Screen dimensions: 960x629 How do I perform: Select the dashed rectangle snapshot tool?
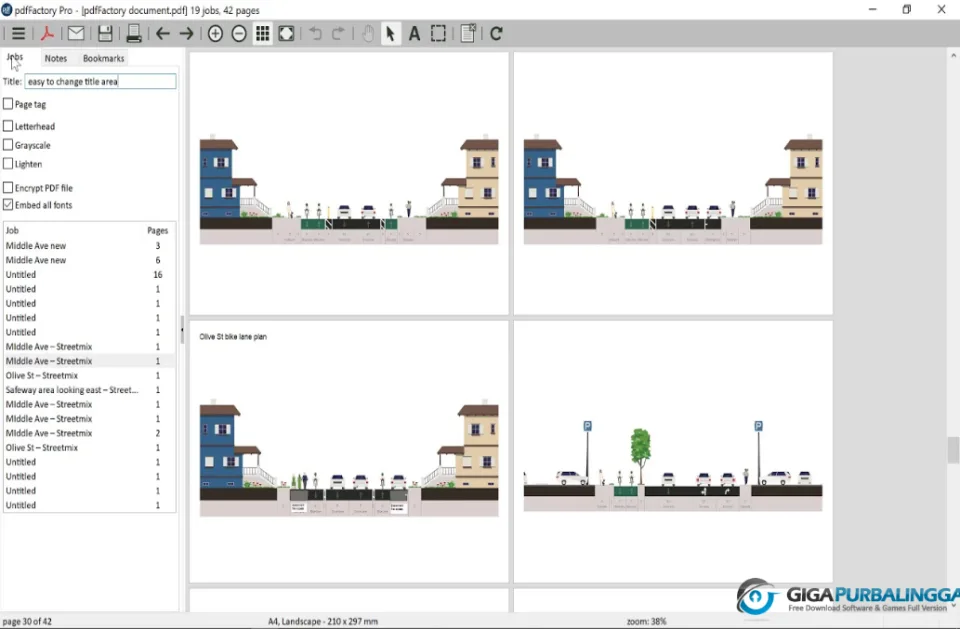438,34
